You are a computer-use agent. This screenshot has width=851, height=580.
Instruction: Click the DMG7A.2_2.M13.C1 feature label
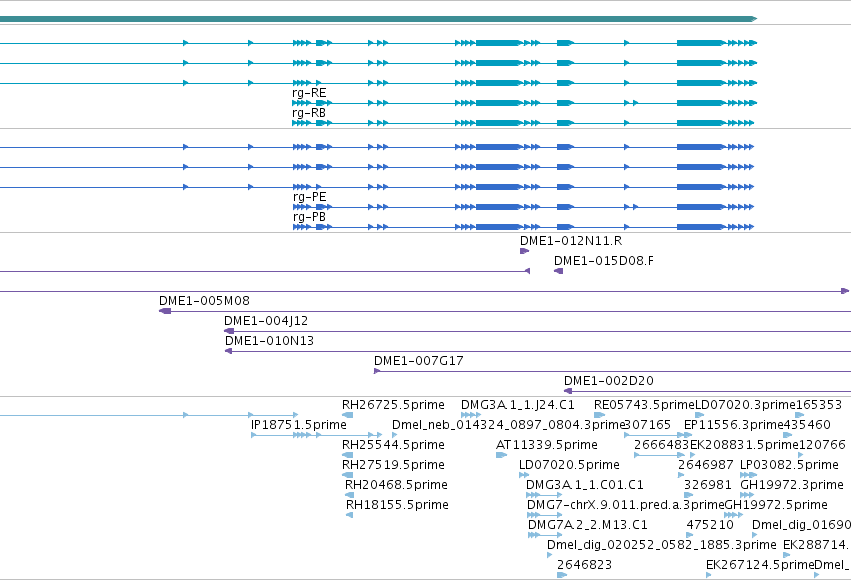tap(587, 525)
